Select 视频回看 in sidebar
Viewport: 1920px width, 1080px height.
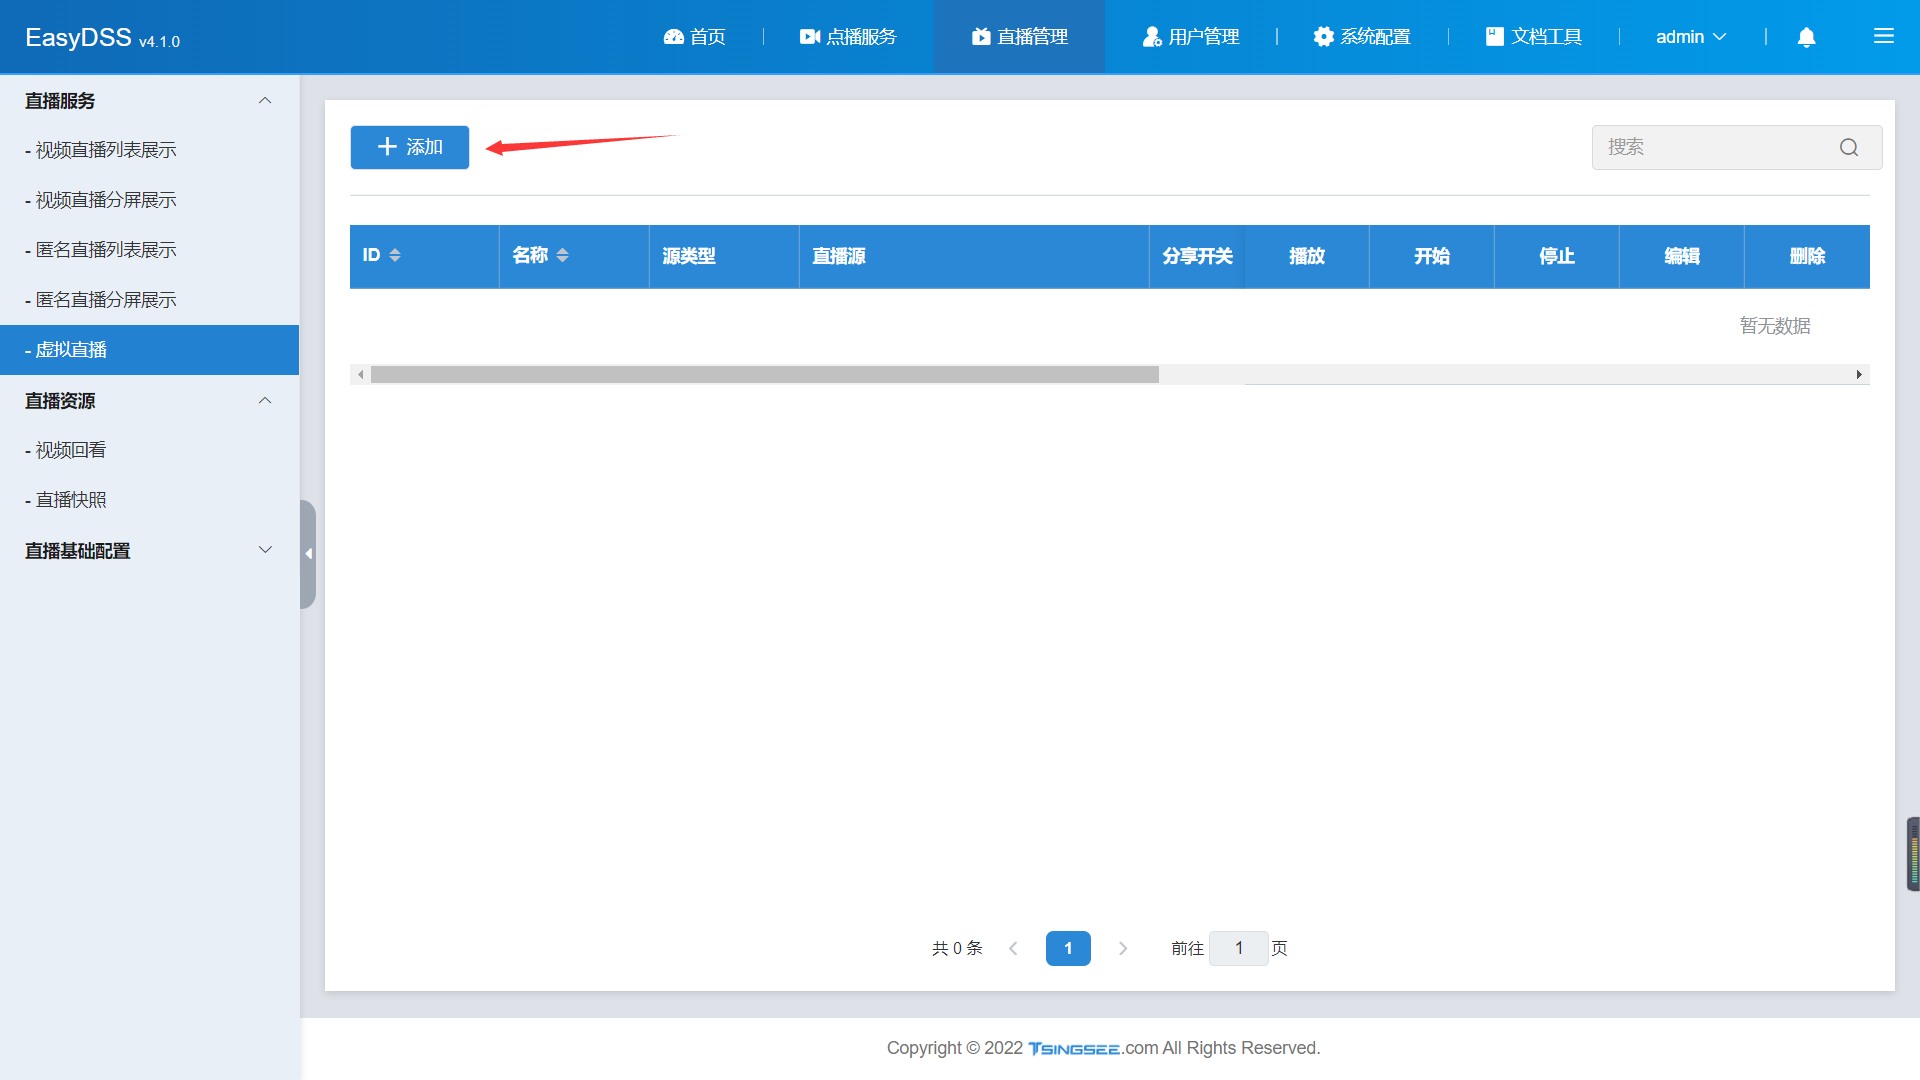pos(70,450)
